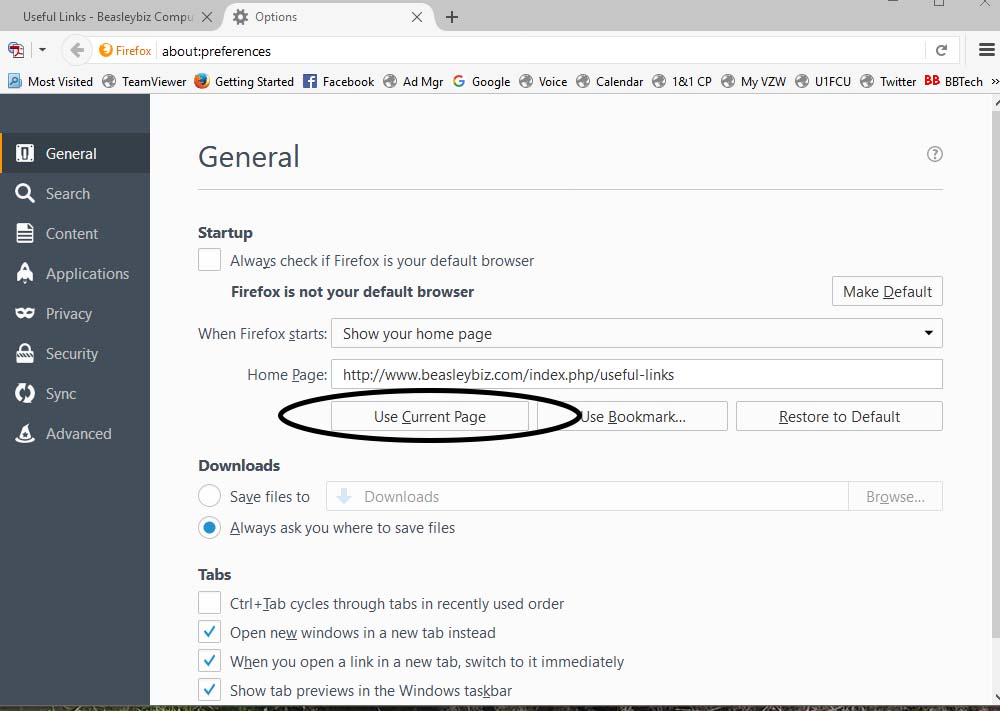The image size is (1000, 711).
Task: Open the 'When Firefox starts' dropdown
Action: (x=637, y=333)
